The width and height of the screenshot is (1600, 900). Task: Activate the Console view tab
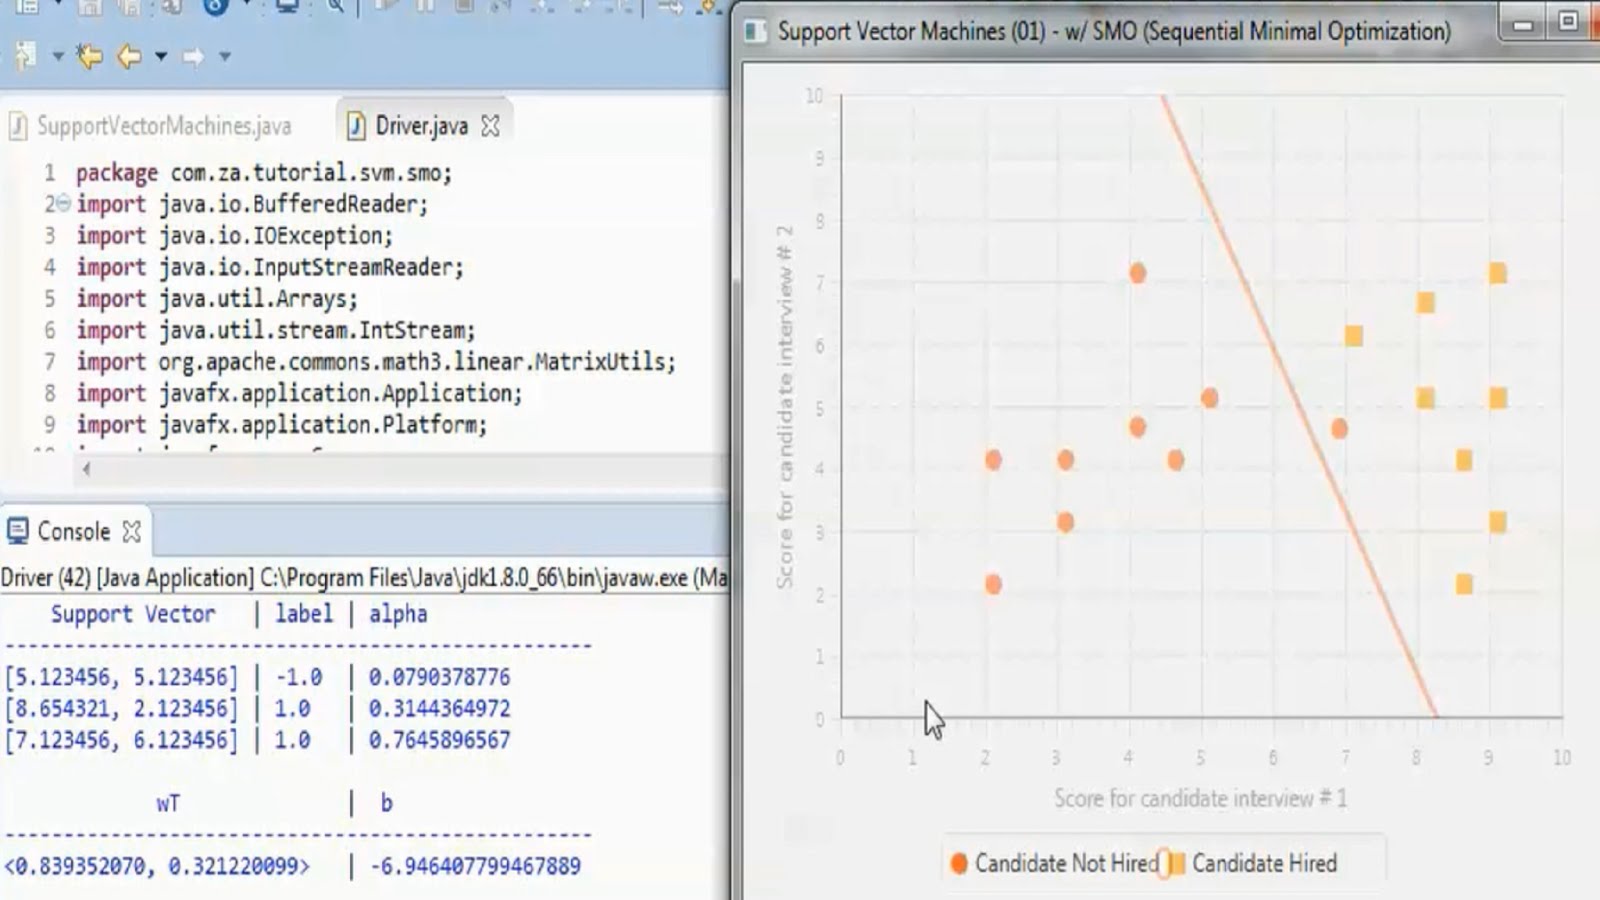(x=73, y=531)
